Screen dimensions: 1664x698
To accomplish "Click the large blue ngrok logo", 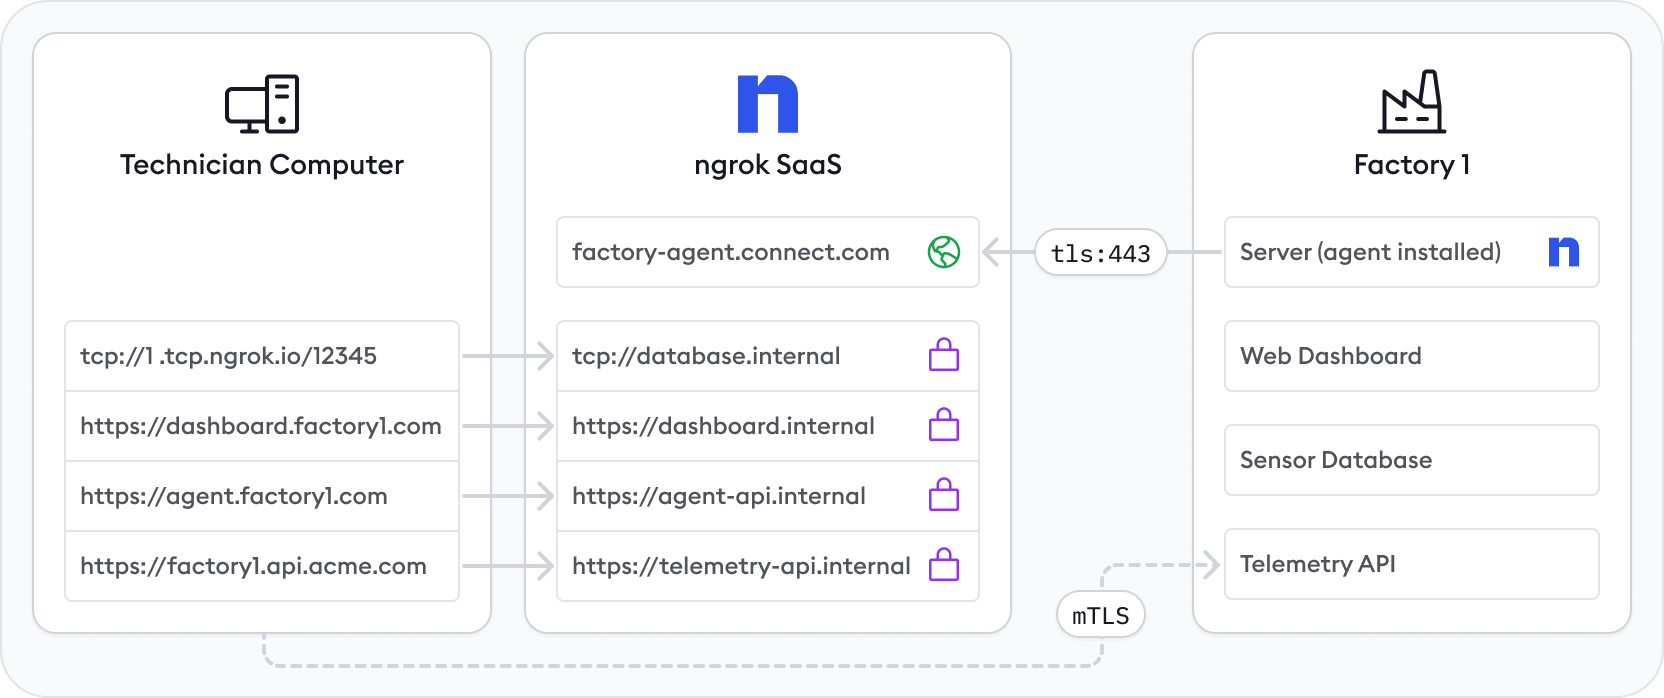I will tap(767, 104).
